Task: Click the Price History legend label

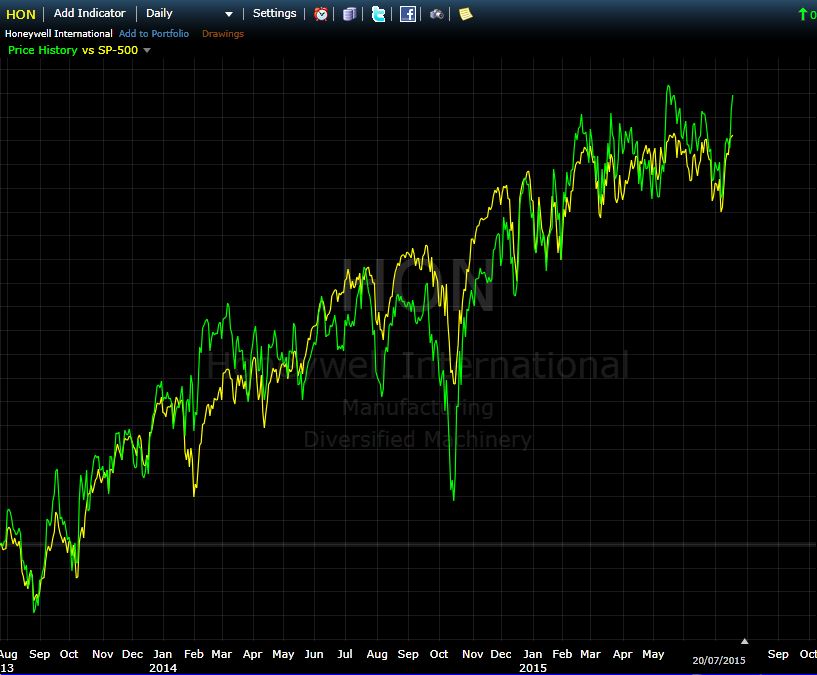Action: point(42,50)
